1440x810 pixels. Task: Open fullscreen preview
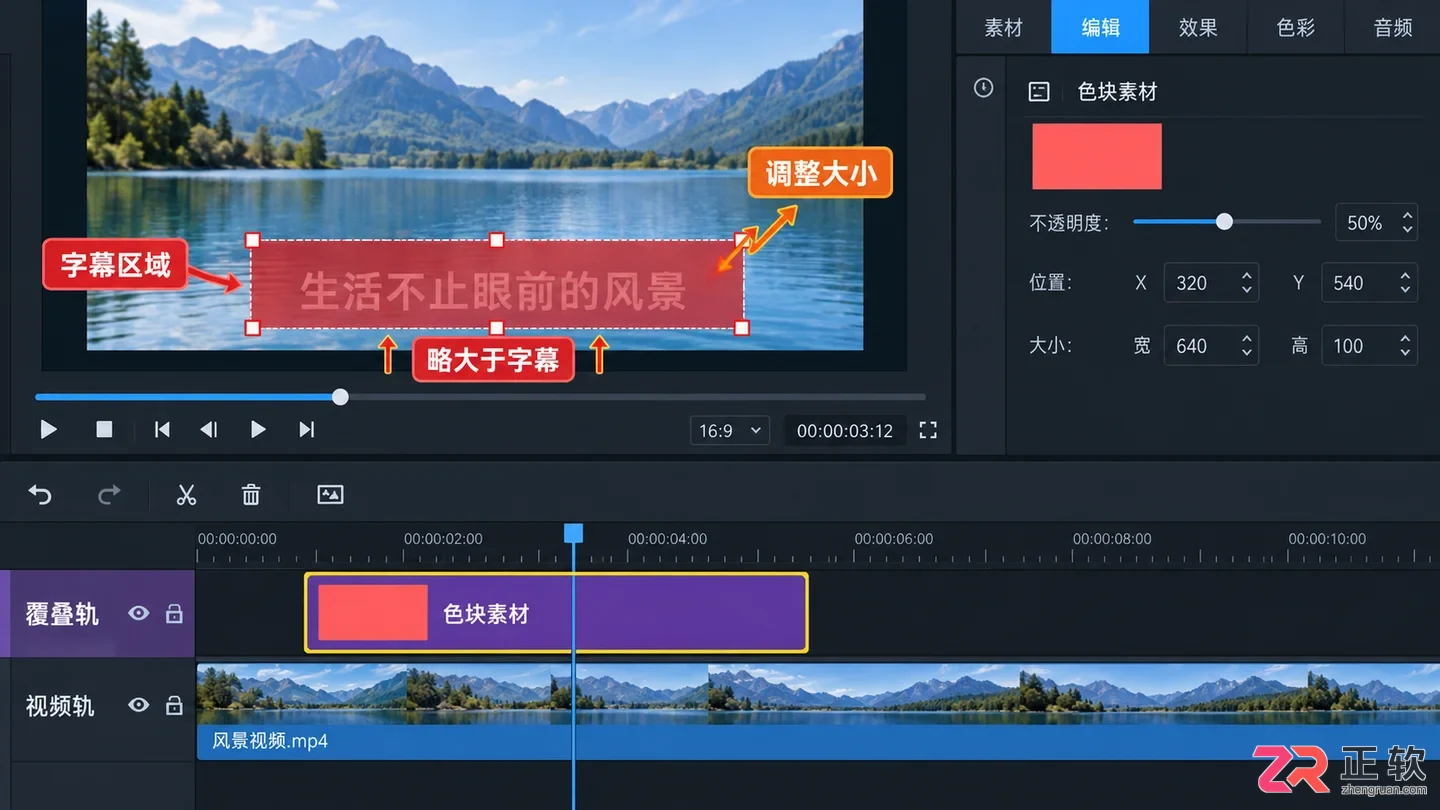tap(928, 431)
